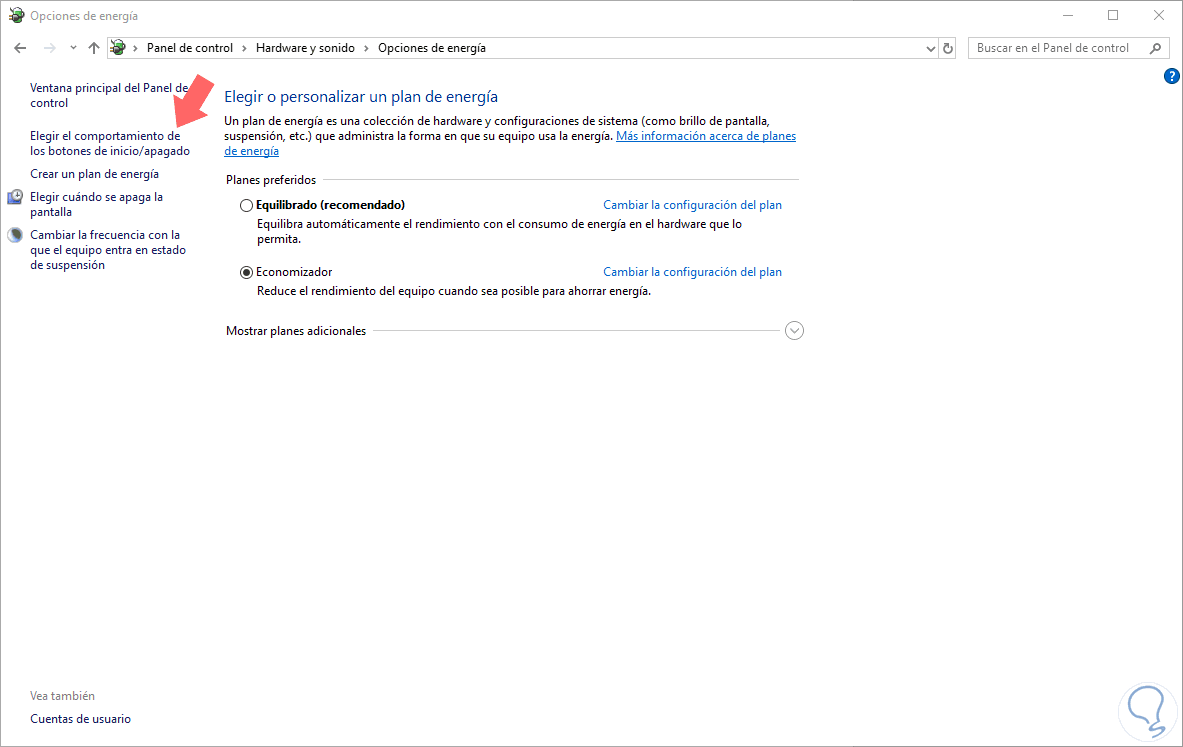Image resolution: width=1183 pixels, height=747 pixels.
Task: Maximize the Opciones de energía window
Action: (x=1113, y=15)
